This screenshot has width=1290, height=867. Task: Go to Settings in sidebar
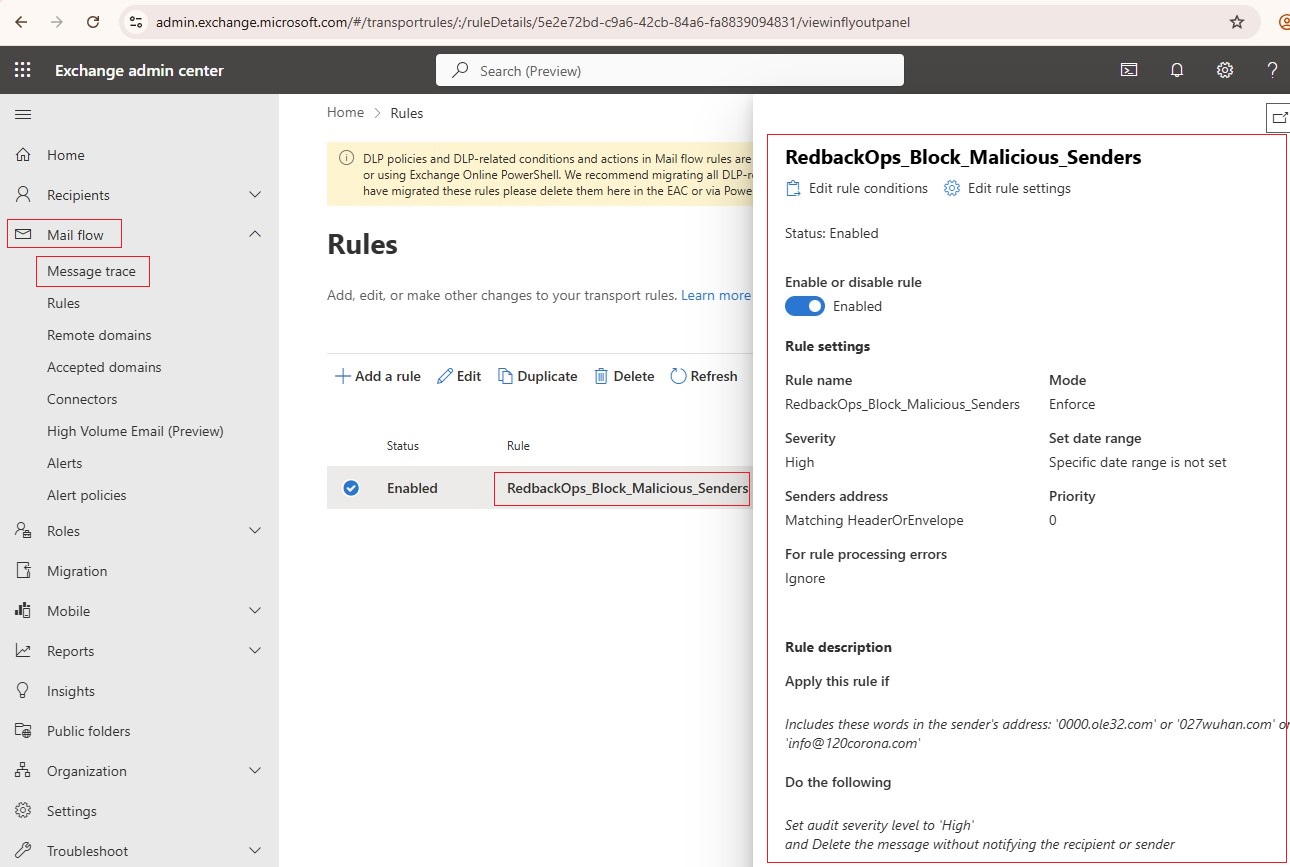point(72,811)
